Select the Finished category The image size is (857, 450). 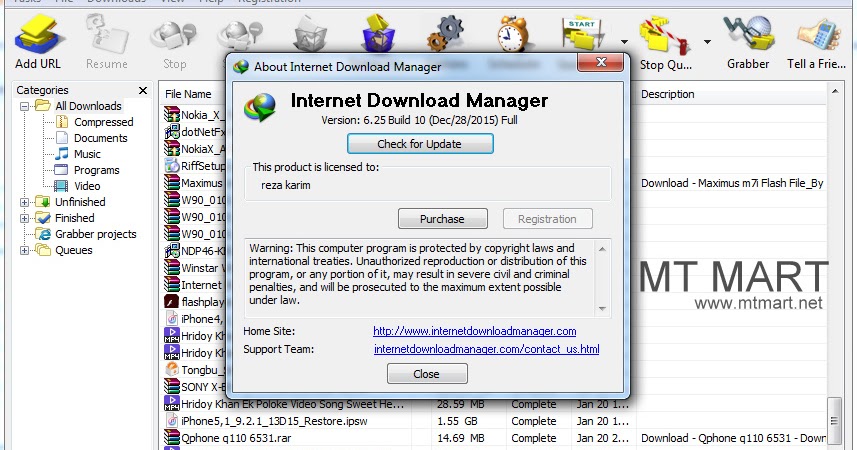(x=74, y=218)
